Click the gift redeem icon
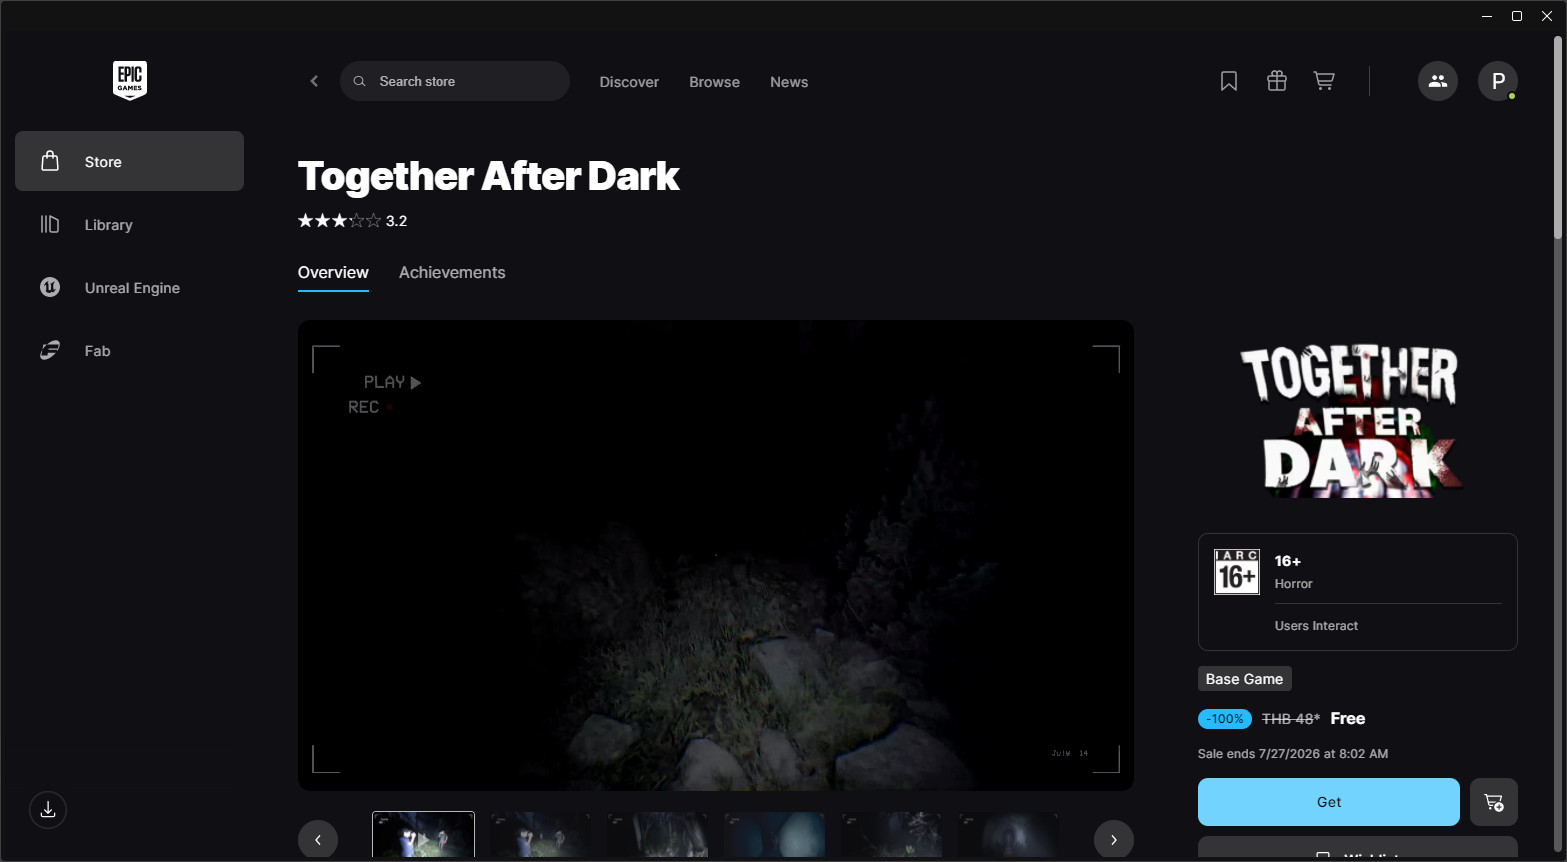1567x862 pixels. click(x=1277, y=81)
